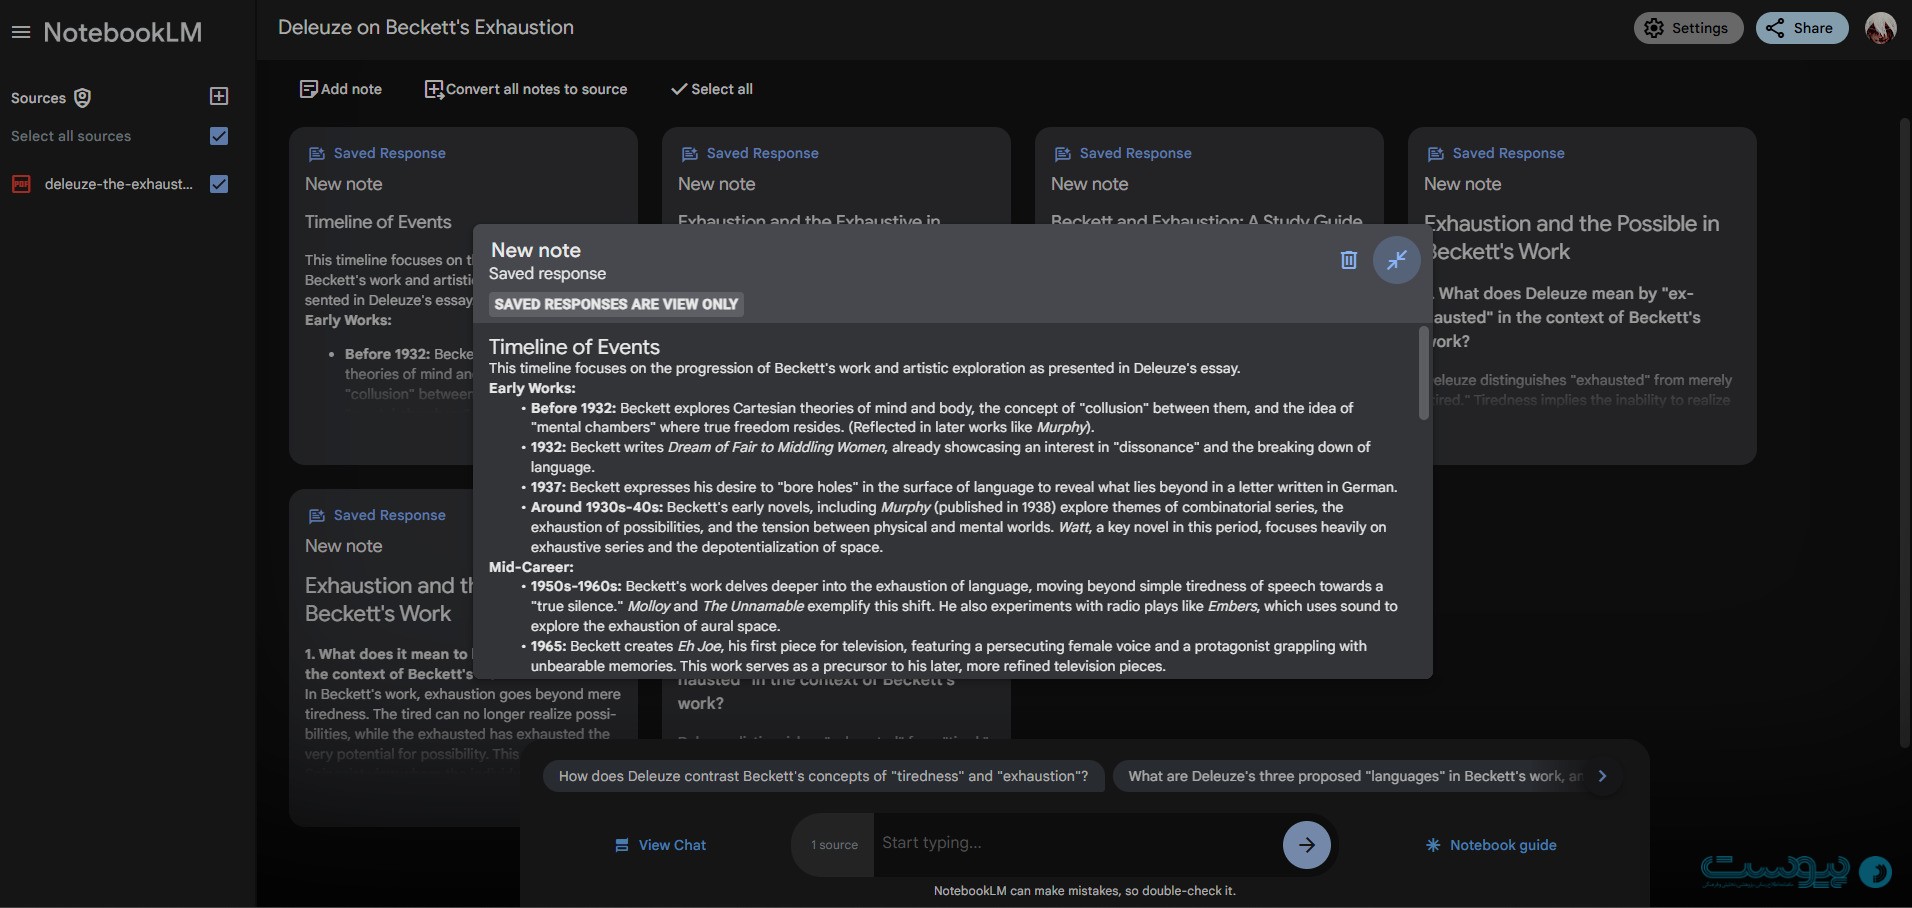
Task: Click the NotebookLM logo text
Action: point(123,32)
